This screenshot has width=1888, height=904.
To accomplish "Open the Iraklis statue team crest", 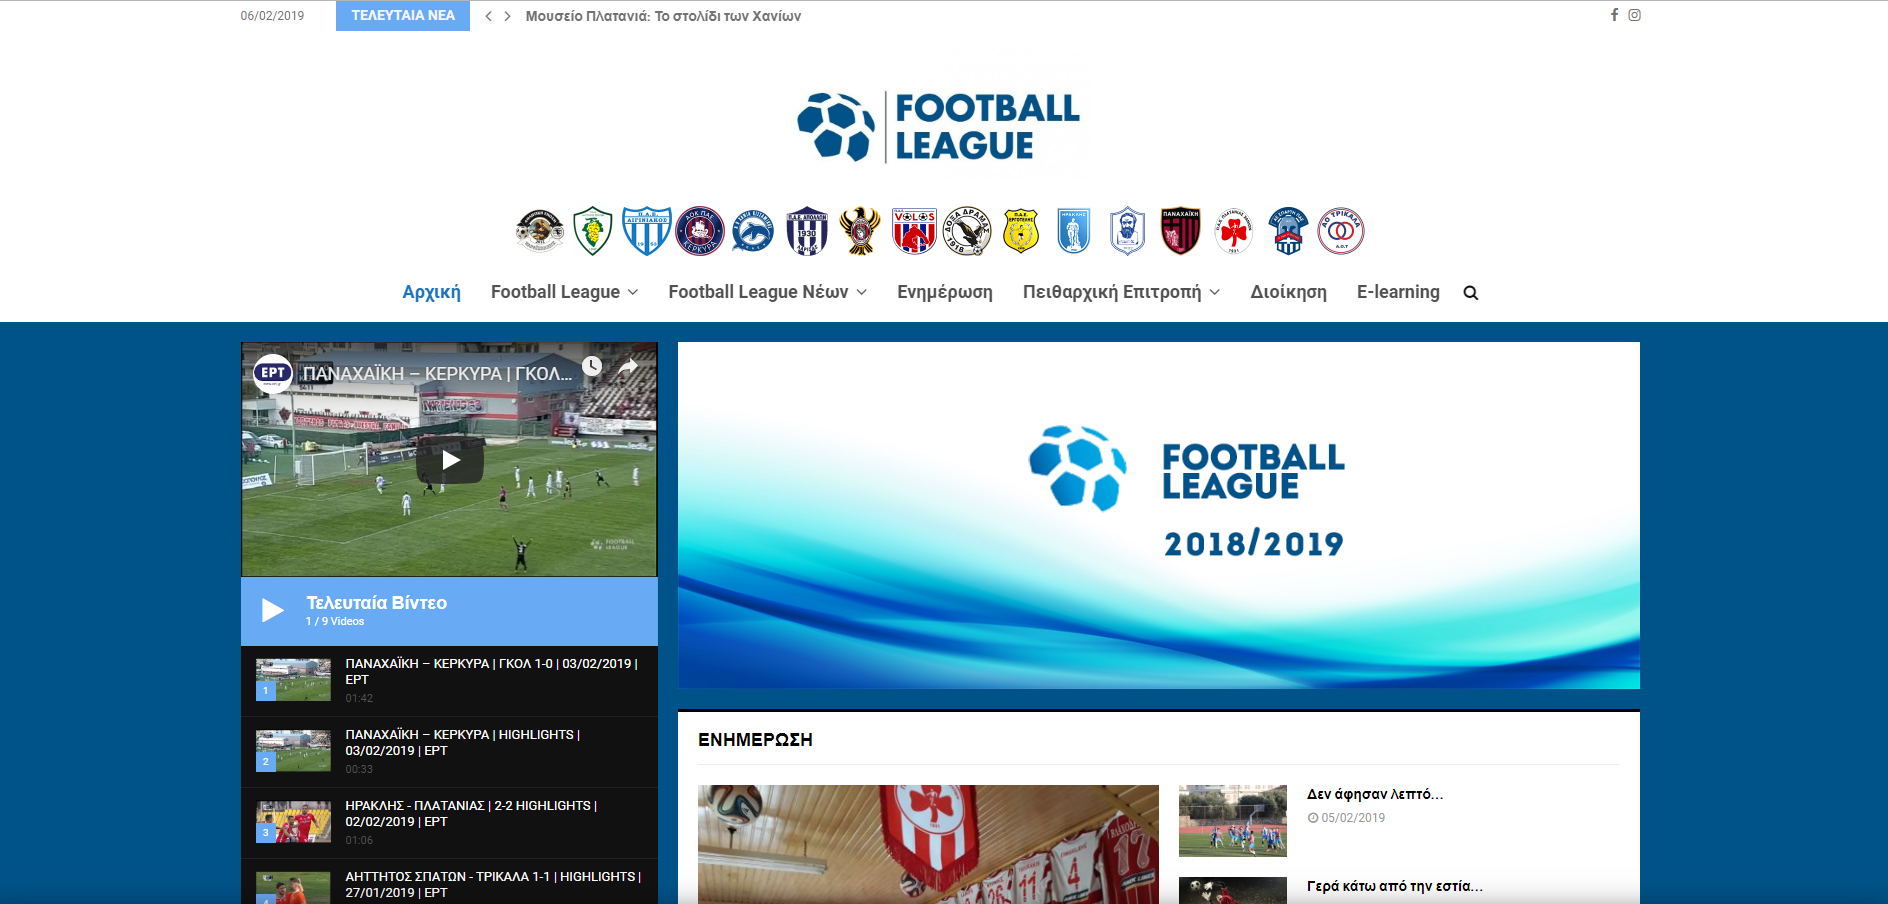I will point(1074,231).
